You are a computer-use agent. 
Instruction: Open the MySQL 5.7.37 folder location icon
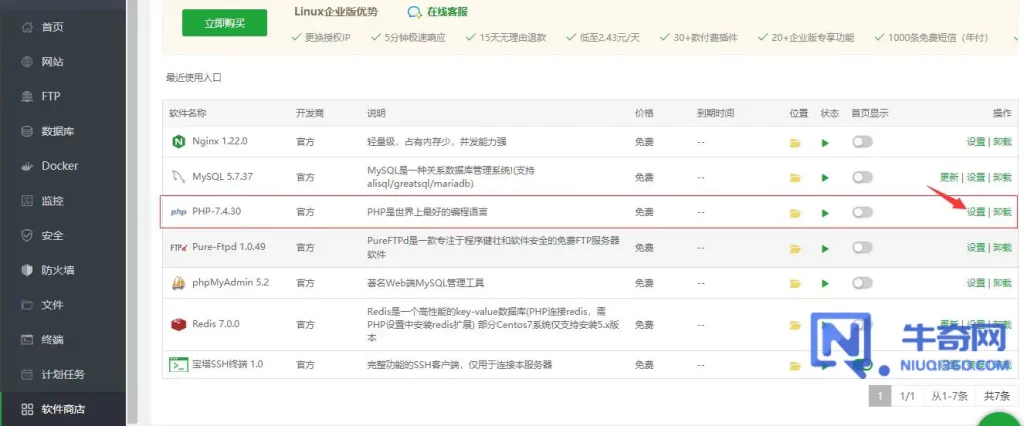(x=795, y=177)
